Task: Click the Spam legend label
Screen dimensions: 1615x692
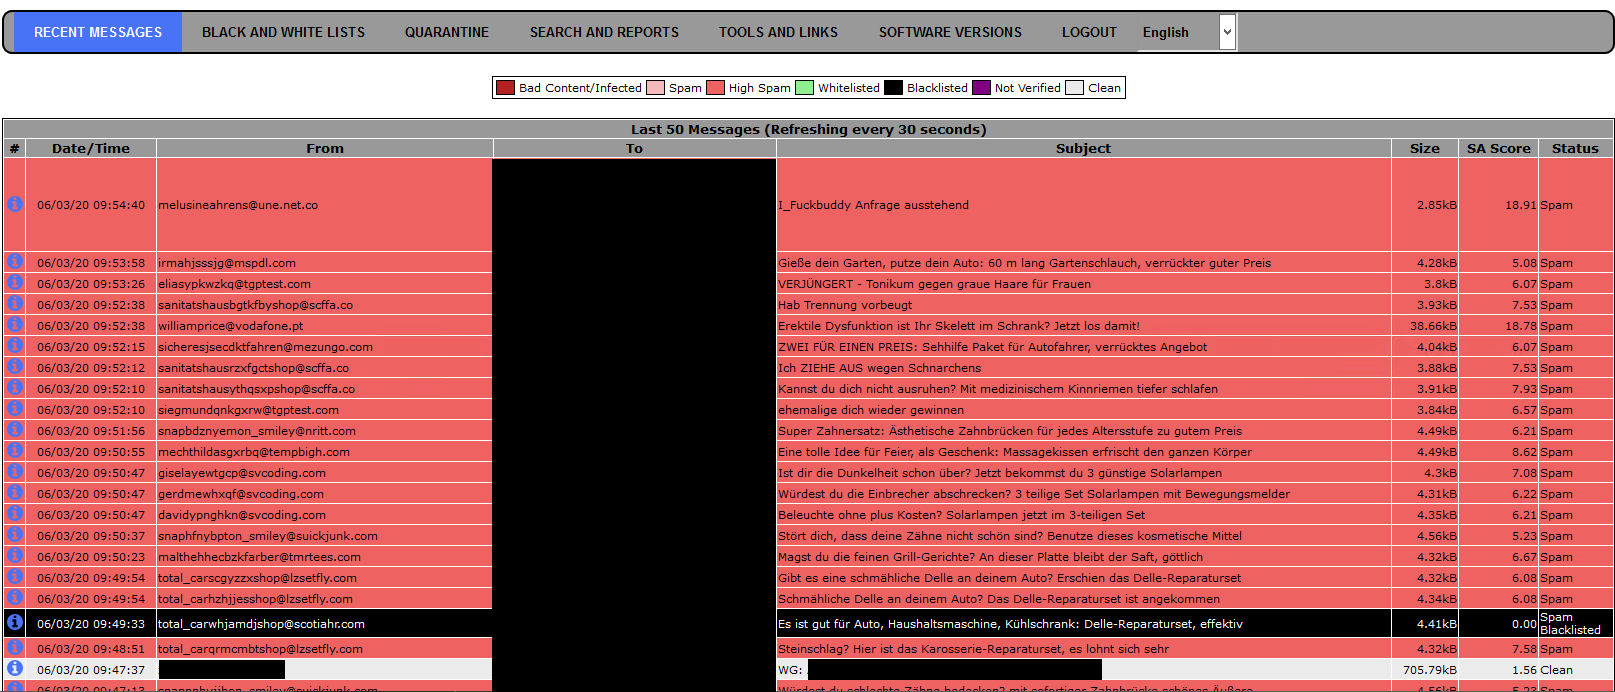Action: (x=685, y=88)
